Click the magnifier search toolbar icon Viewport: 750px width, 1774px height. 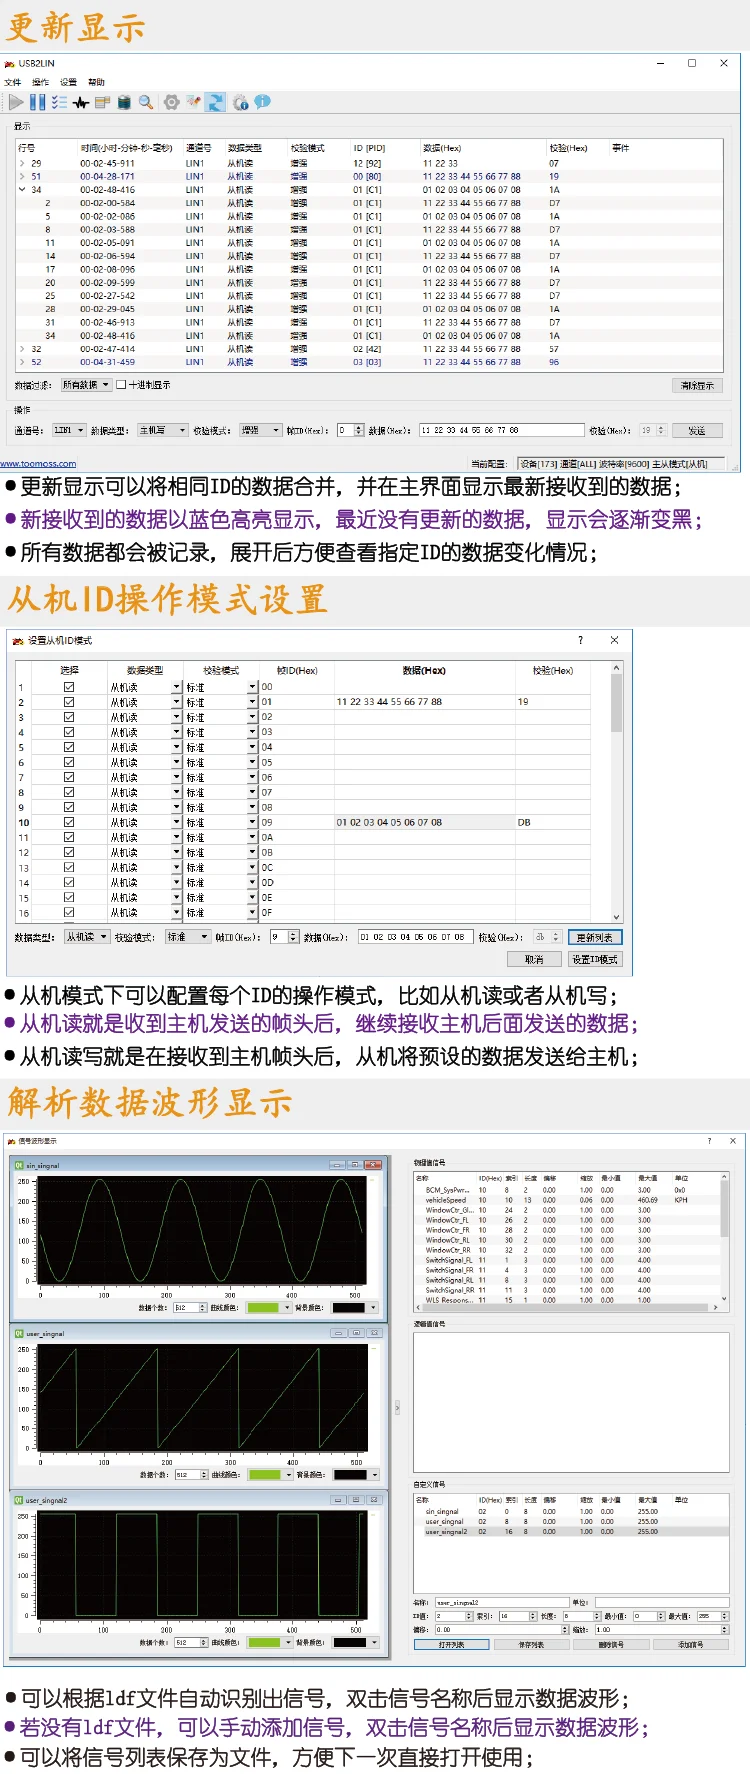tap(146, 102)
